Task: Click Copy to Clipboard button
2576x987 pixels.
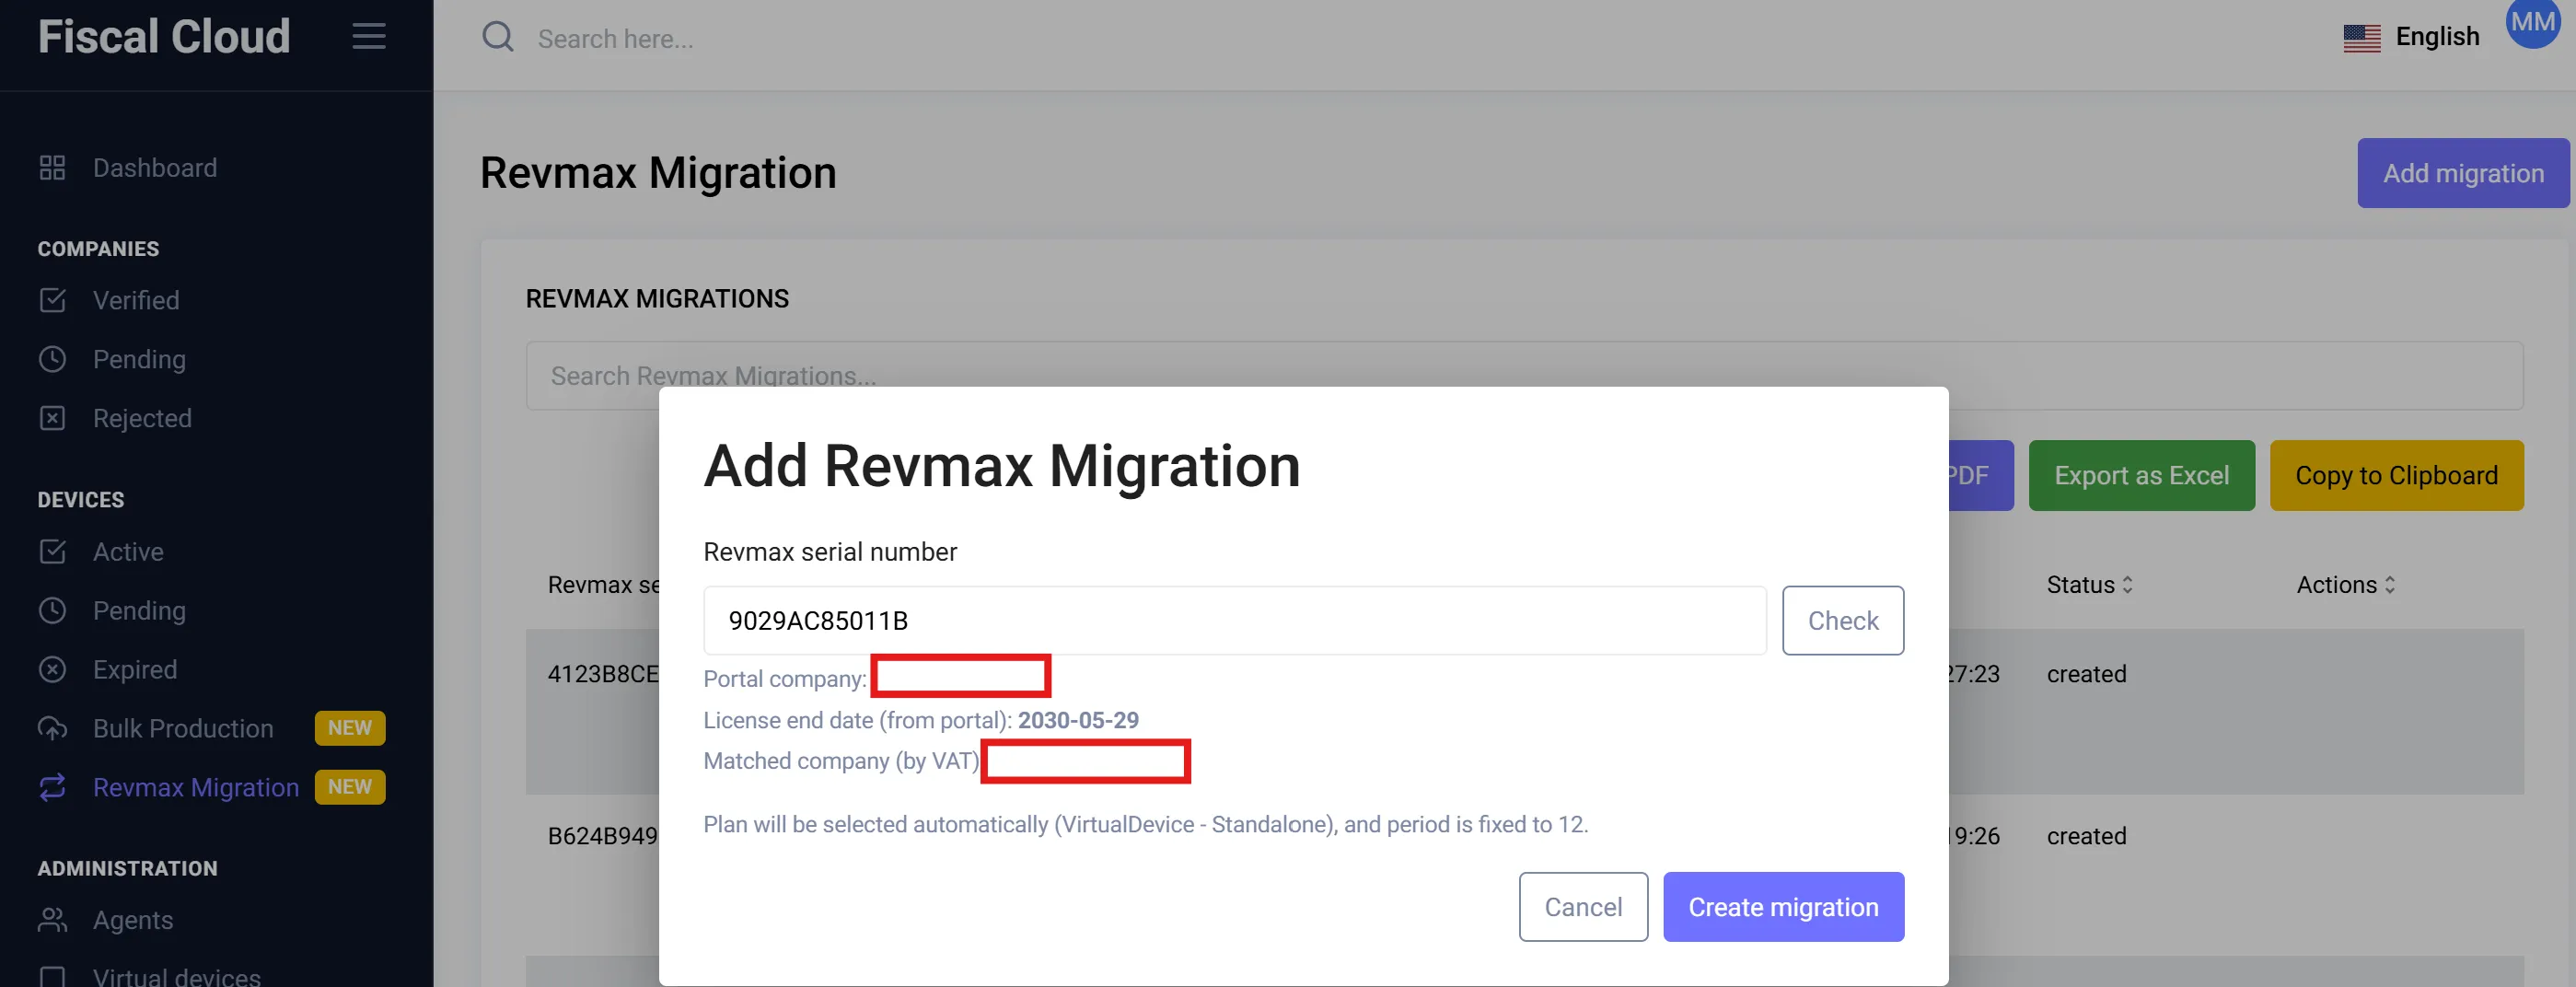Action: pos(2396,475)
